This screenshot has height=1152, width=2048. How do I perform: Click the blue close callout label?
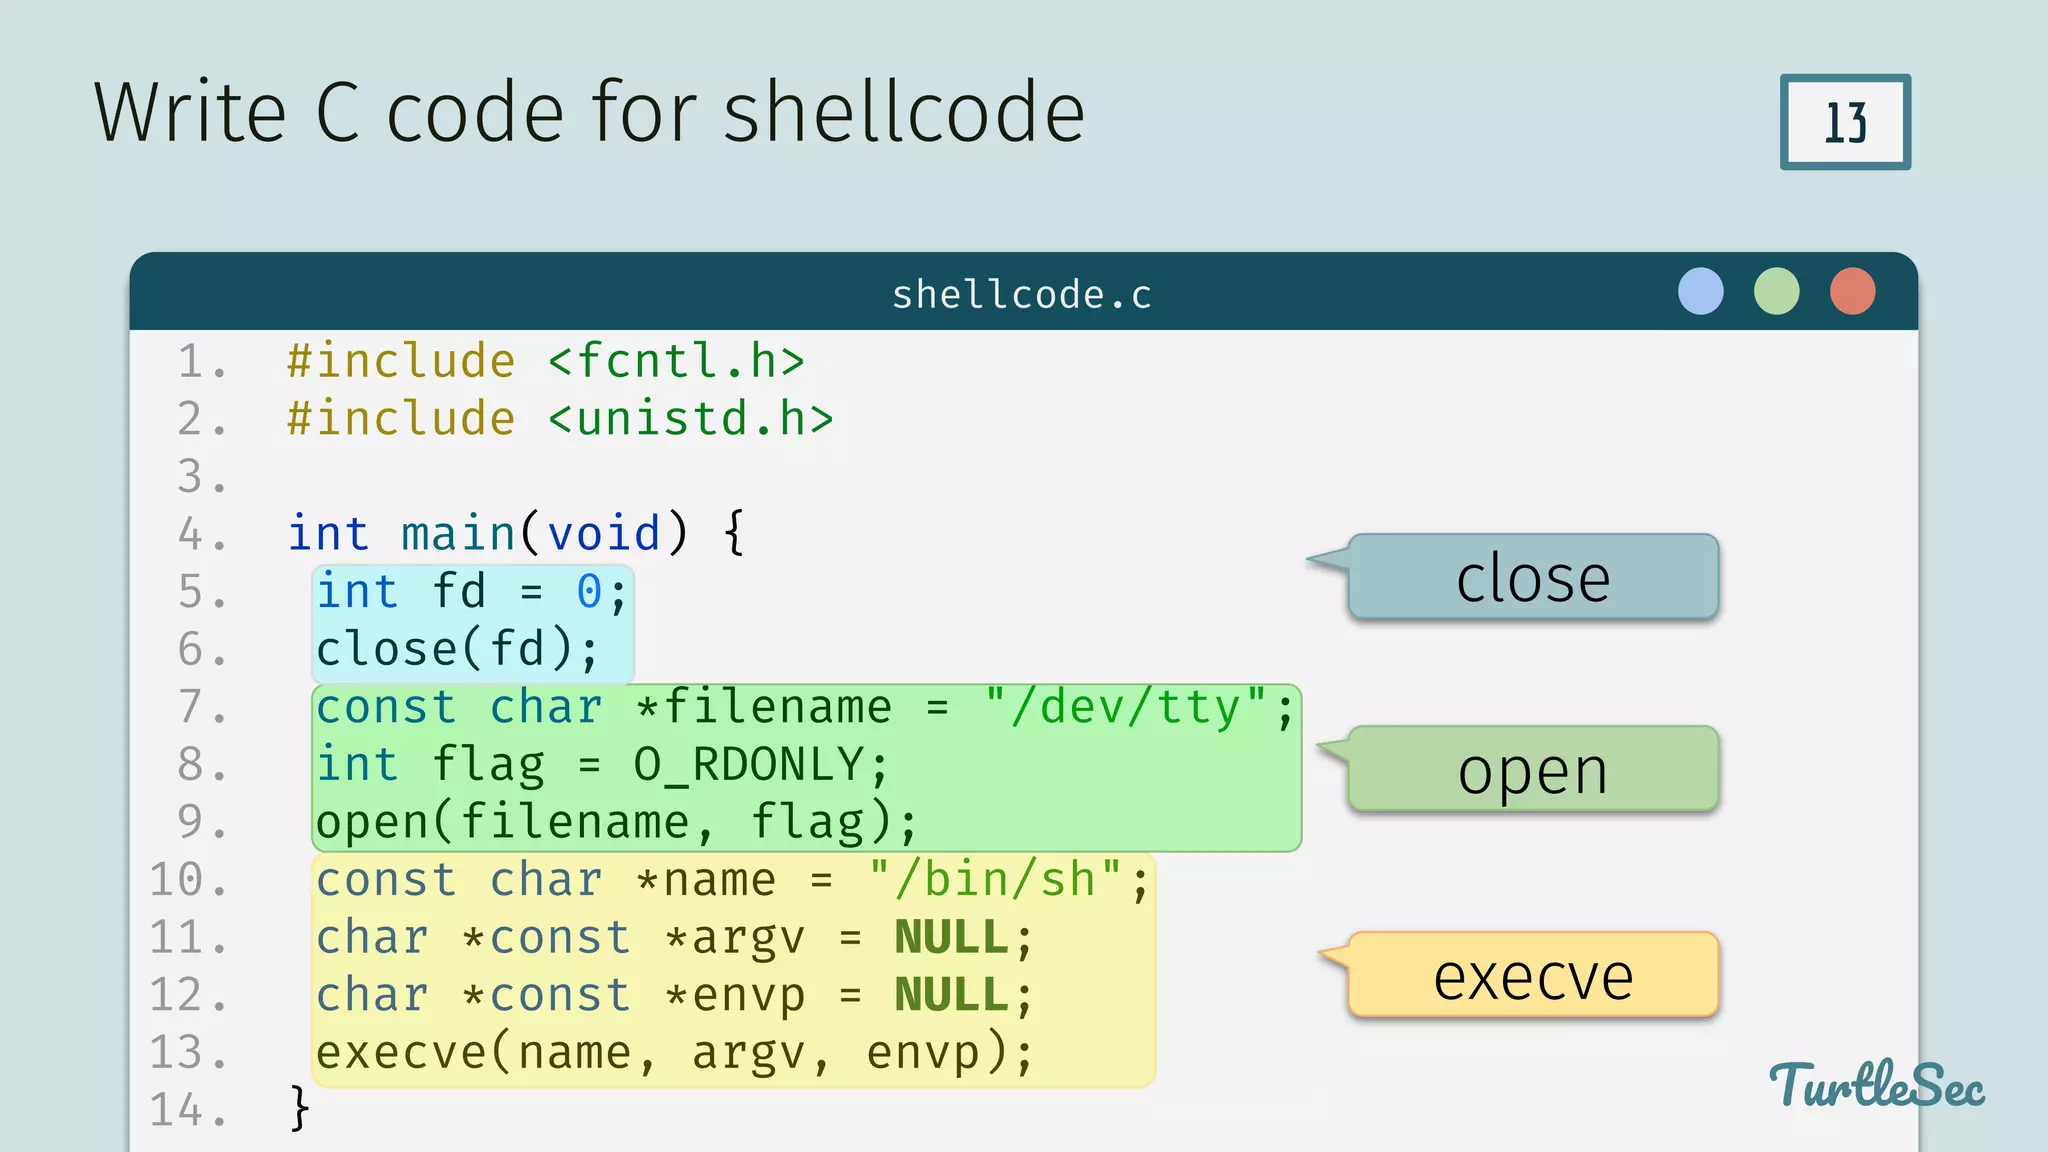point(1532,578)
